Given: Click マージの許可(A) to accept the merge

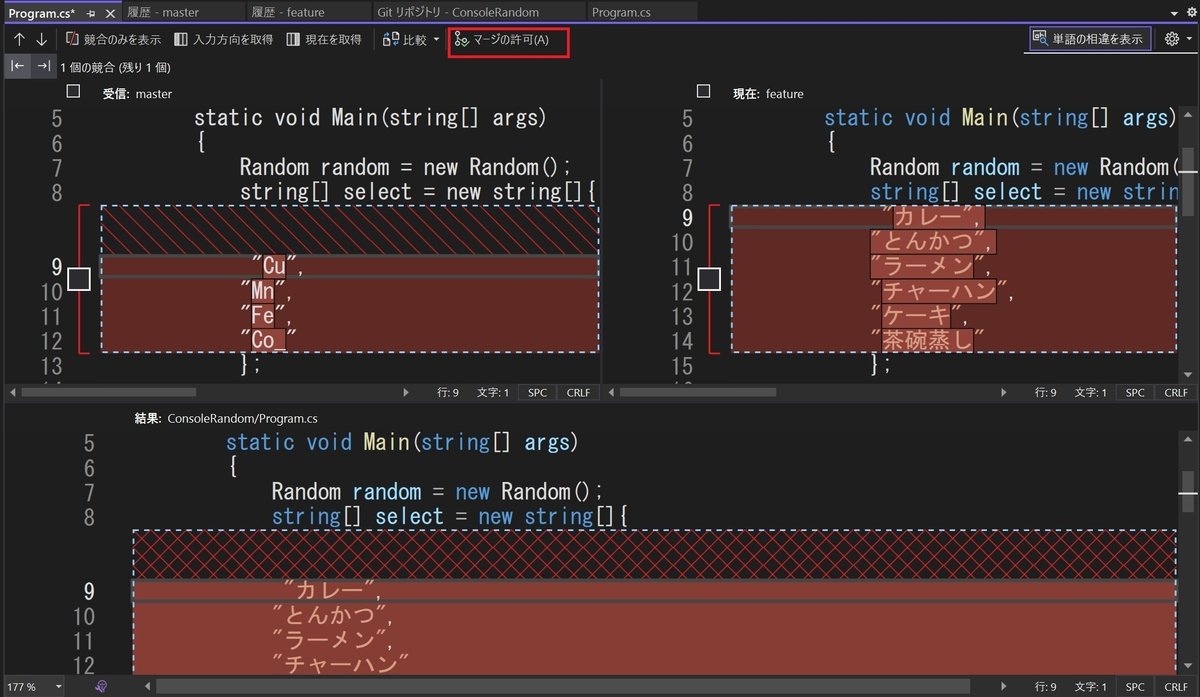Looking at the screenshot, I should pyautogui.click(x=508, y=40).
